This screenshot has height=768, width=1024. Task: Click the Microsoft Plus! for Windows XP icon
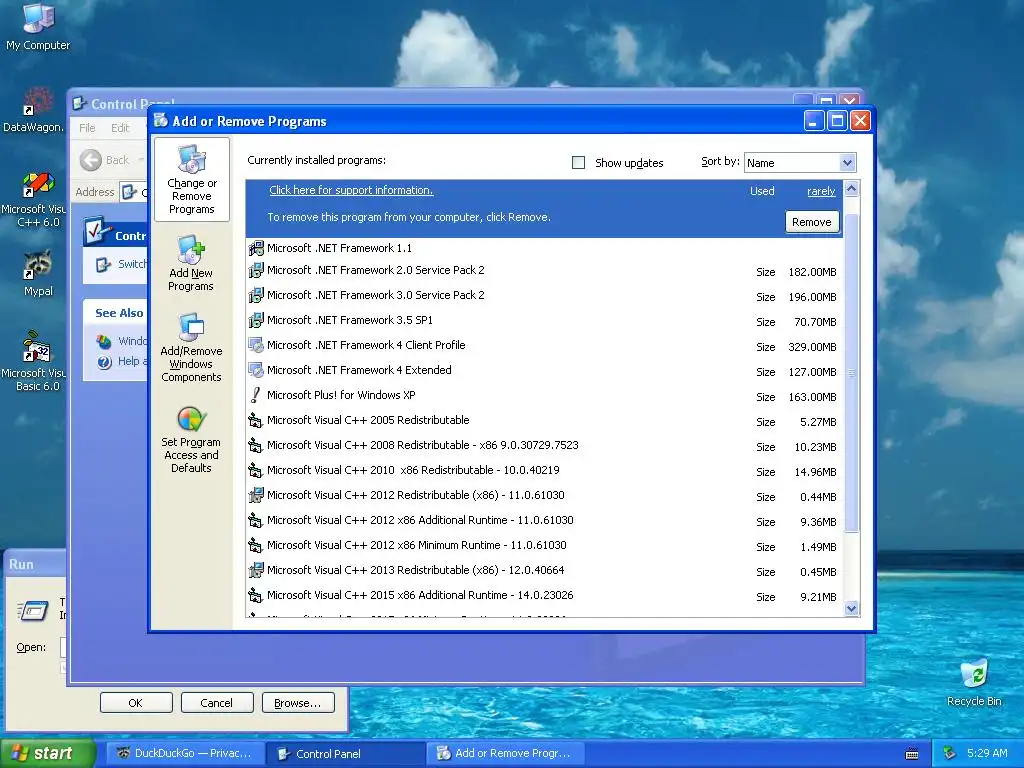[x=256, y=395]
